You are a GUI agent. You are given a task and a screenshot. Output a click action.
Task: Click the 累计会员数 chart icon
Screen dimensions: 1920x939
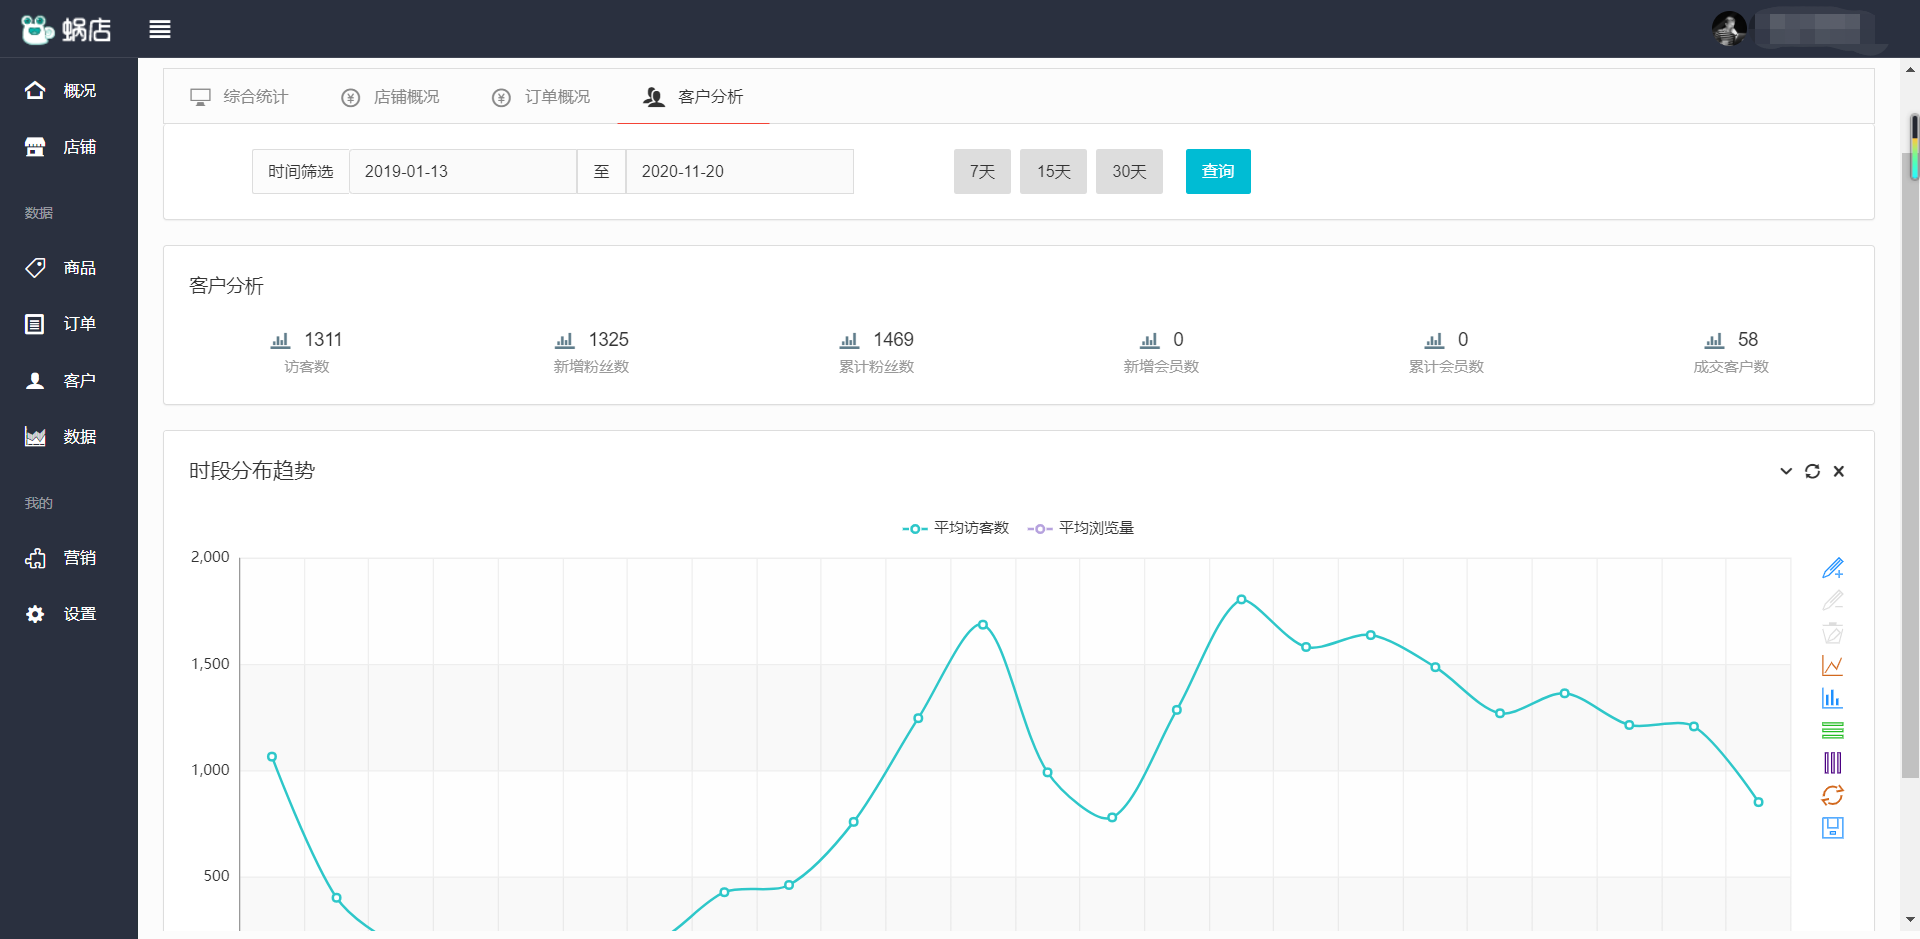tap(1435, 341)
